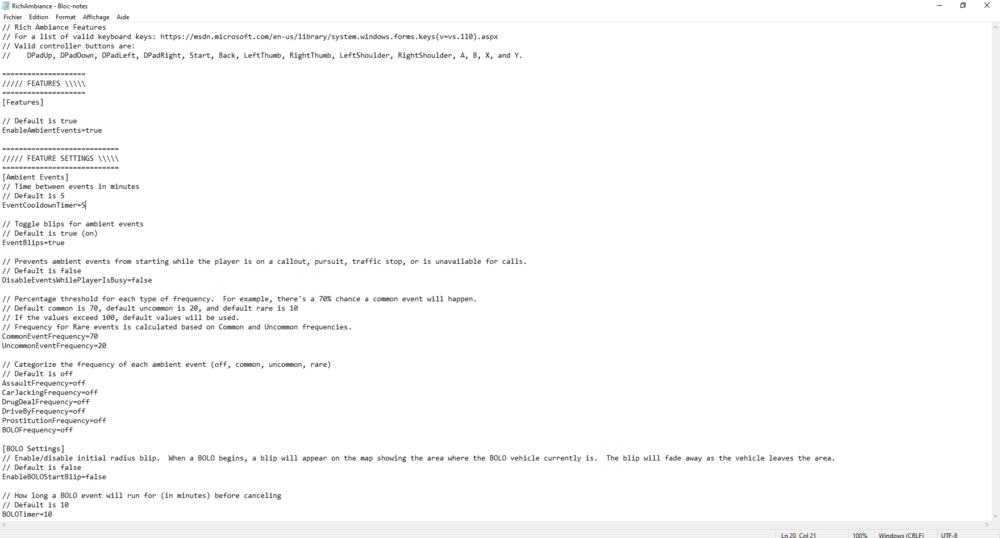
Task: Click on the AssaultFrequency=off line
Action: pyautogui.click(x=43, y=383)
